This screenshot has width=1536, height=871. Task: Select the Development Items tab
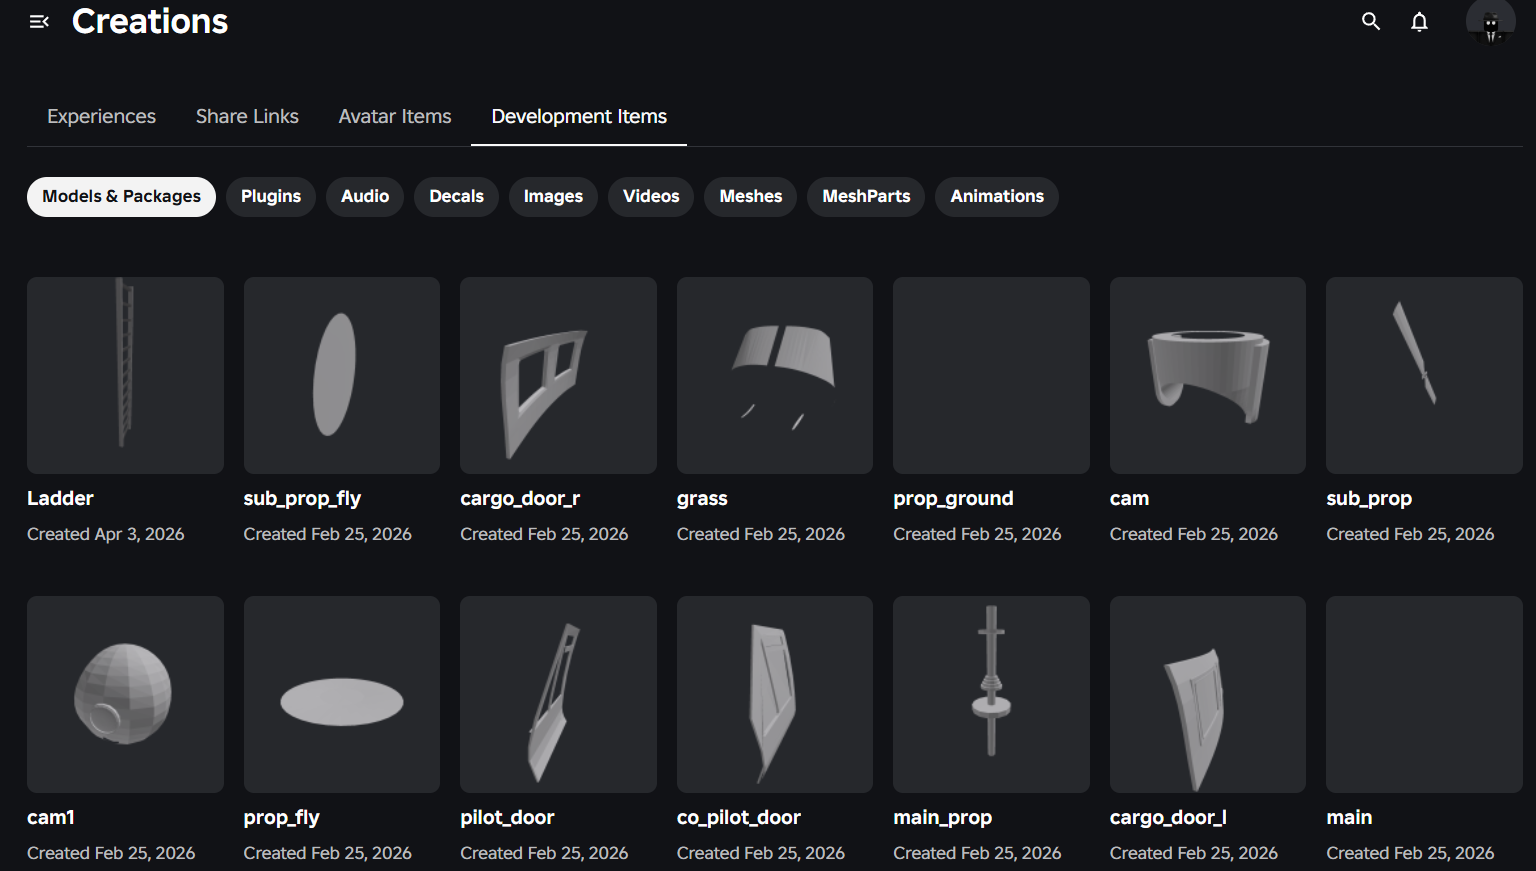click(x=579, y=116)
